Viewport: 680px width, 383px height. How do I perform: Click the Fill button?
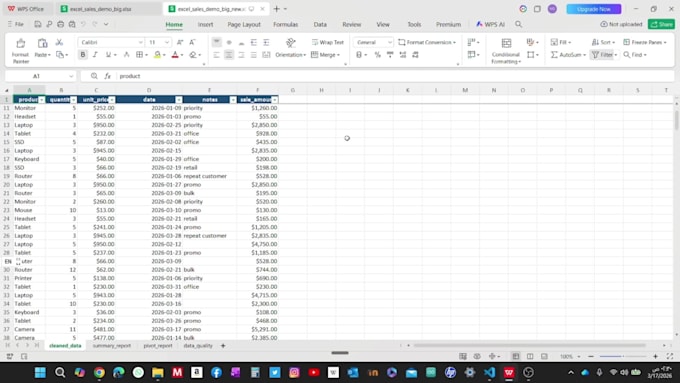pos(561,42)
